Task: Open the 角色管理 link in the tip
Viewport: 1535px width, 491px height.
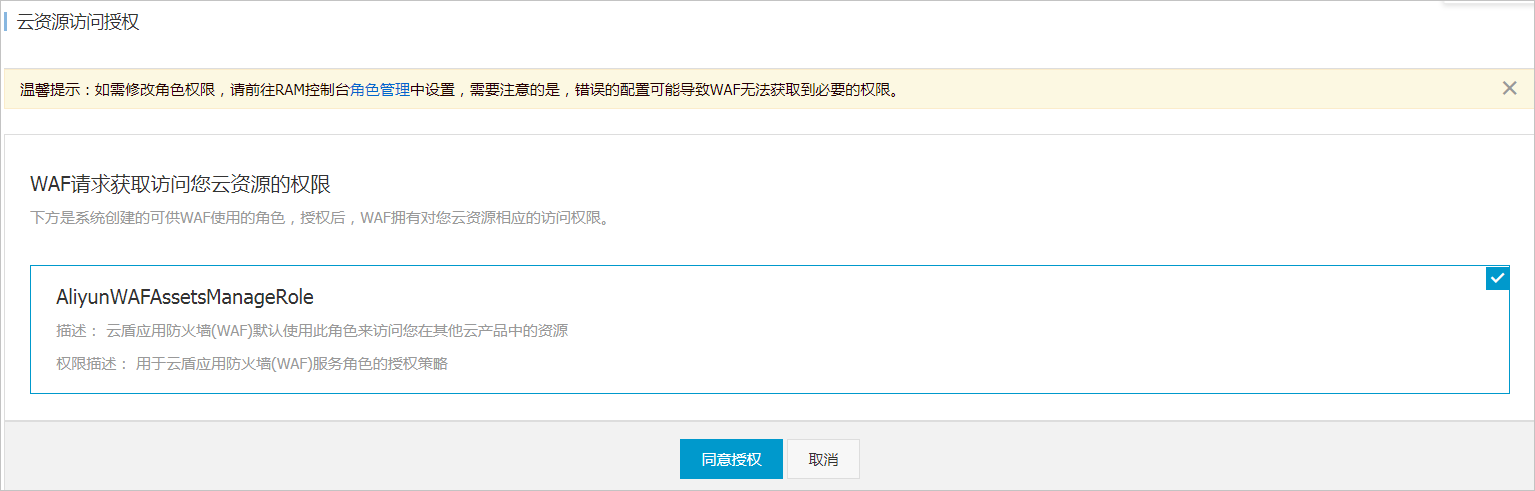Action: pos(380,89)
